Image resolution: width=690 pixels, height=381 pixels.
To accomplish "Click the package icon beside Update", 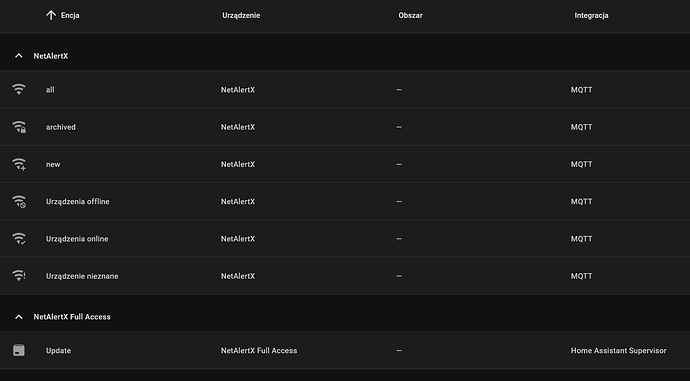I will click(18, 350).
